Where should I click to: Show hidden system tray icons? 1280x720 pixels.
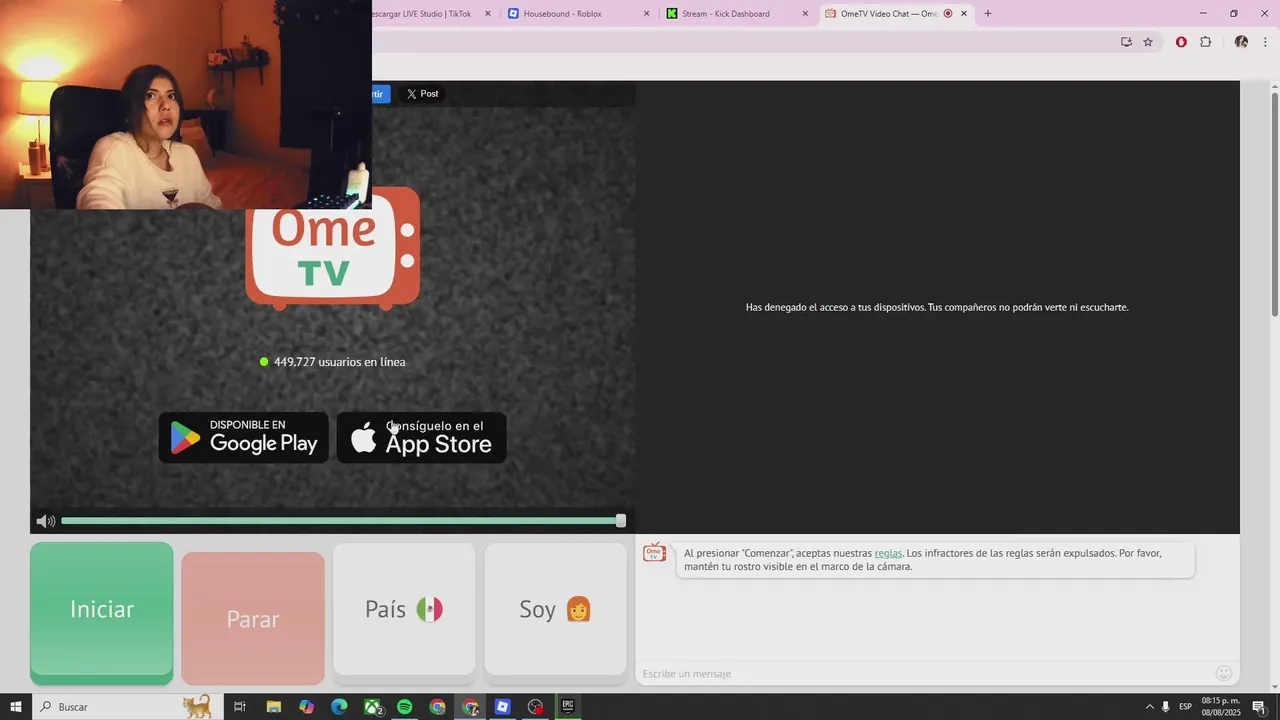[x=1149, y=707]
